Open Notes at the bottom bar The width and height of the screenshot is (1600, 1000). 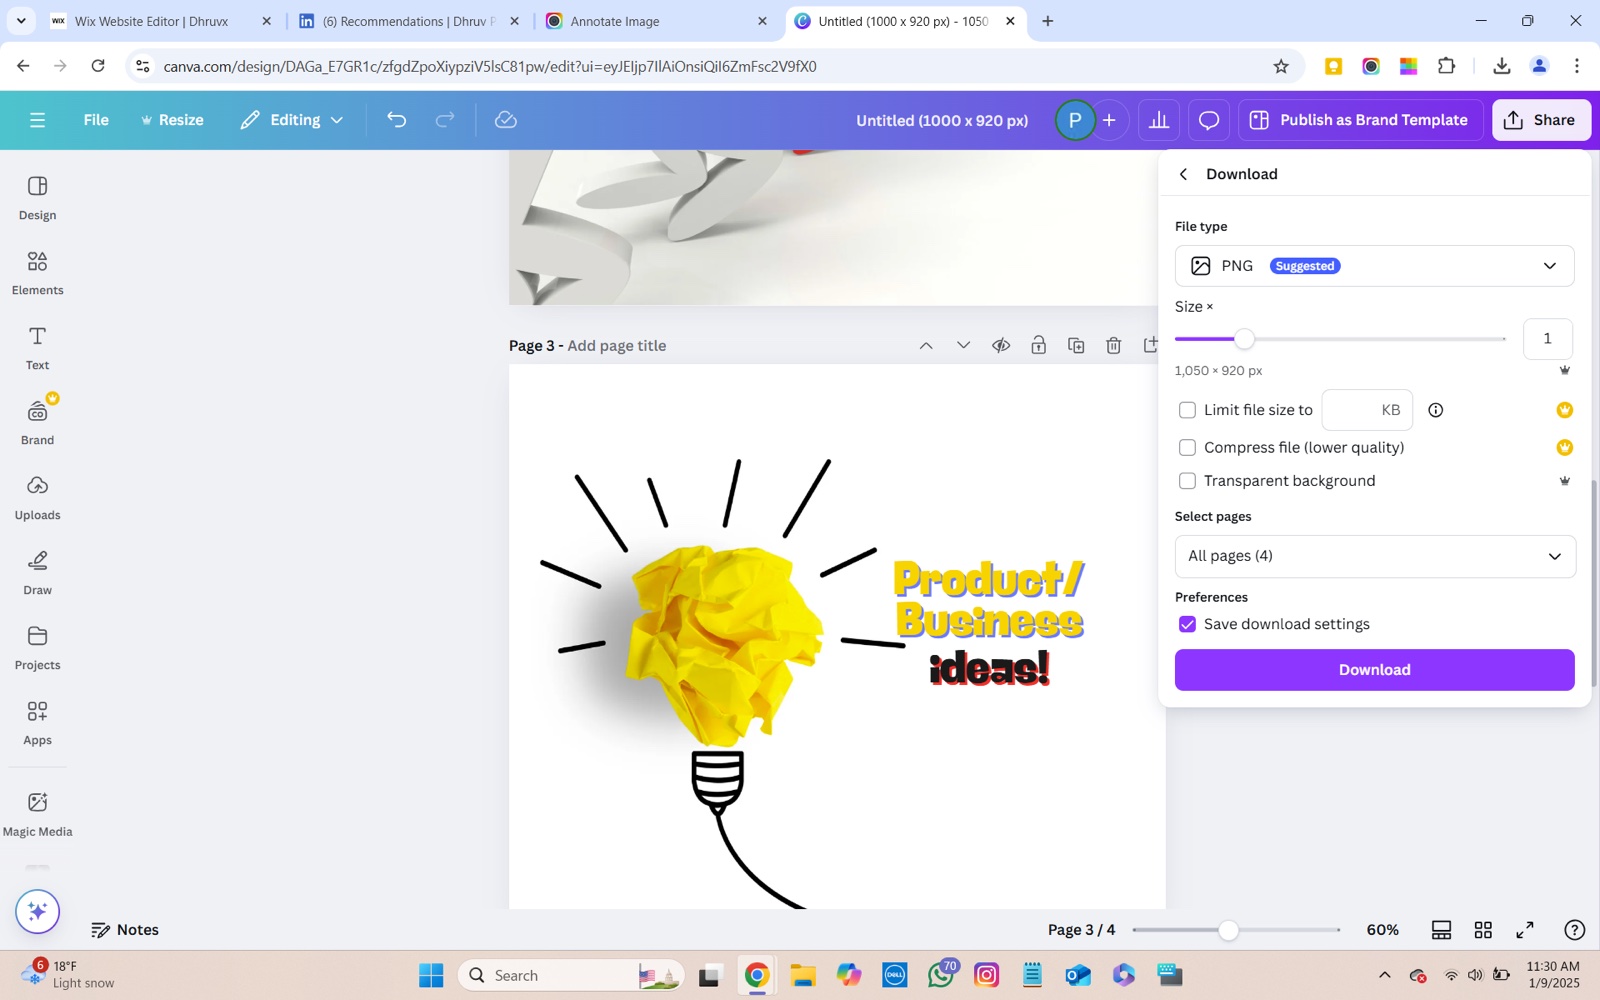125,930
